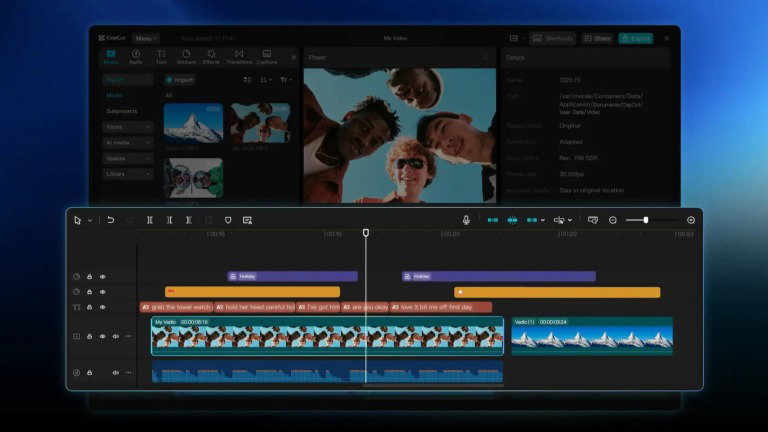Click the timeline horizontal scrollbar
The height and width of the screenshot is (432, 768).
[x=433, y=386]
